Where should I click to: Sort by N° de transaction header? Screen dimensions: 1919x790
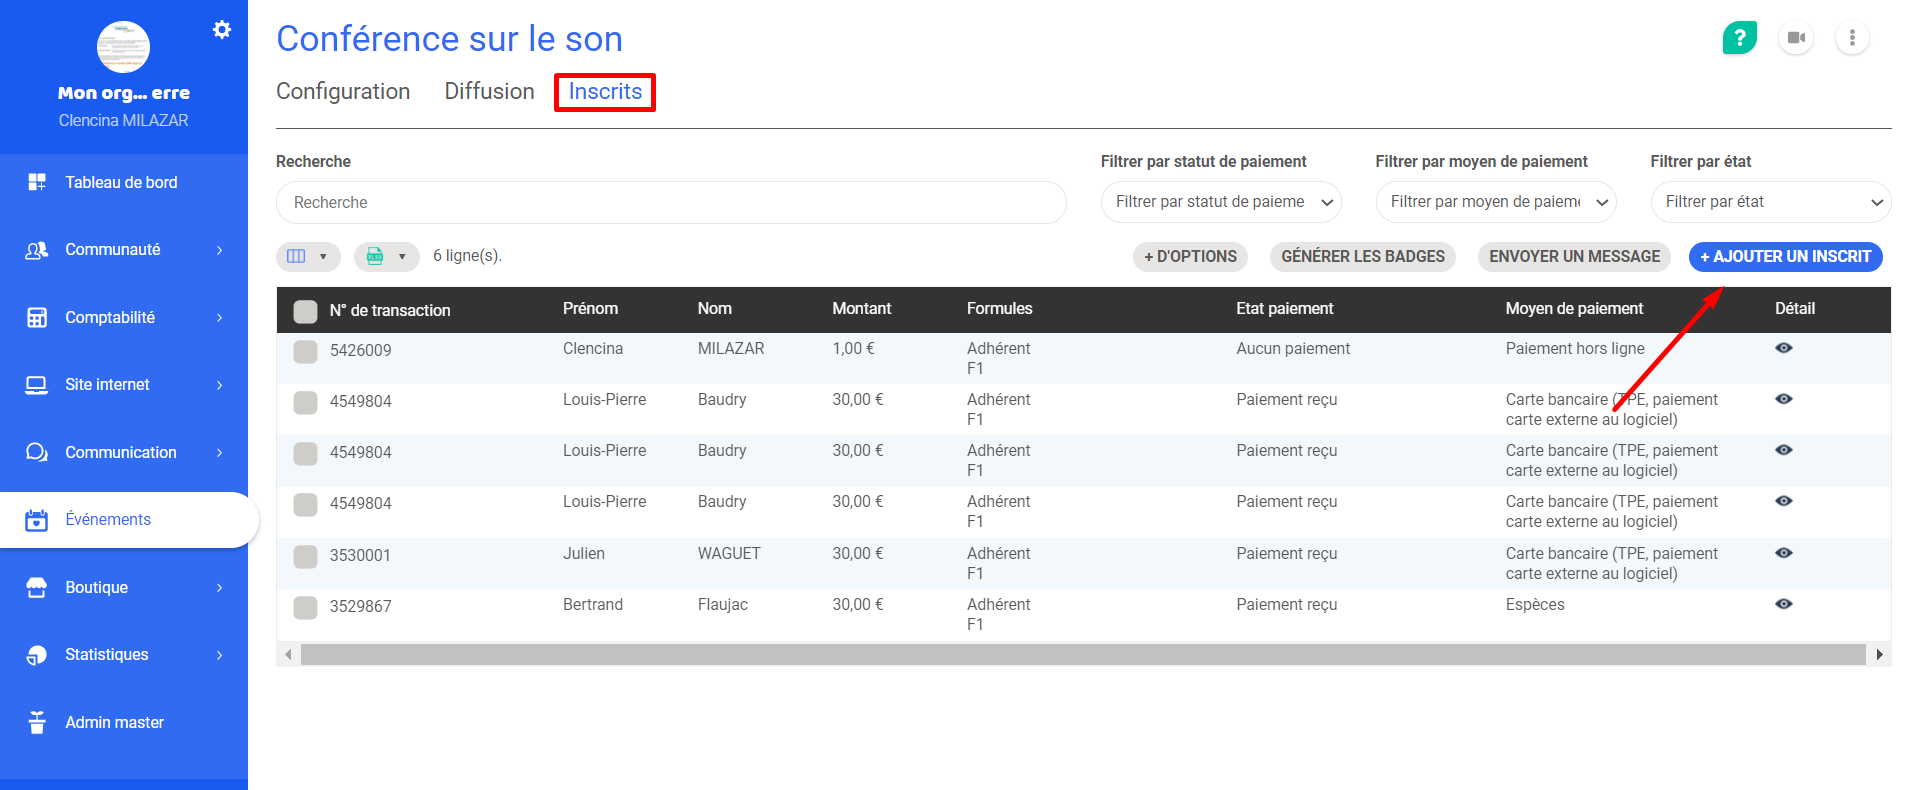pos(390,310)
